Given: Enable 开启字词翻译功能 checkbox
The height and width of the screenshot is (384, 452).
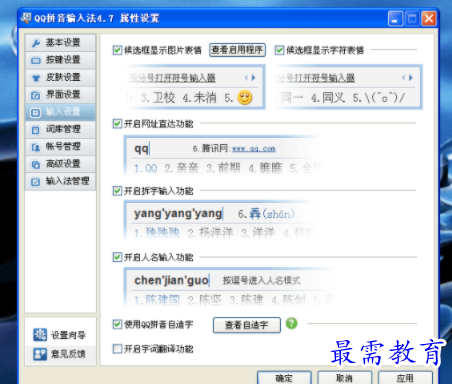Looking at the screenshot, I should [x=117, y=349].
